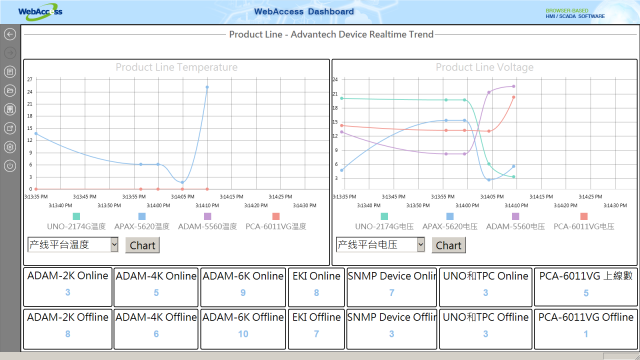Viewport: 640px width, 360px height.
Task: Click the WebAccess logo
Action: (40, 12)
